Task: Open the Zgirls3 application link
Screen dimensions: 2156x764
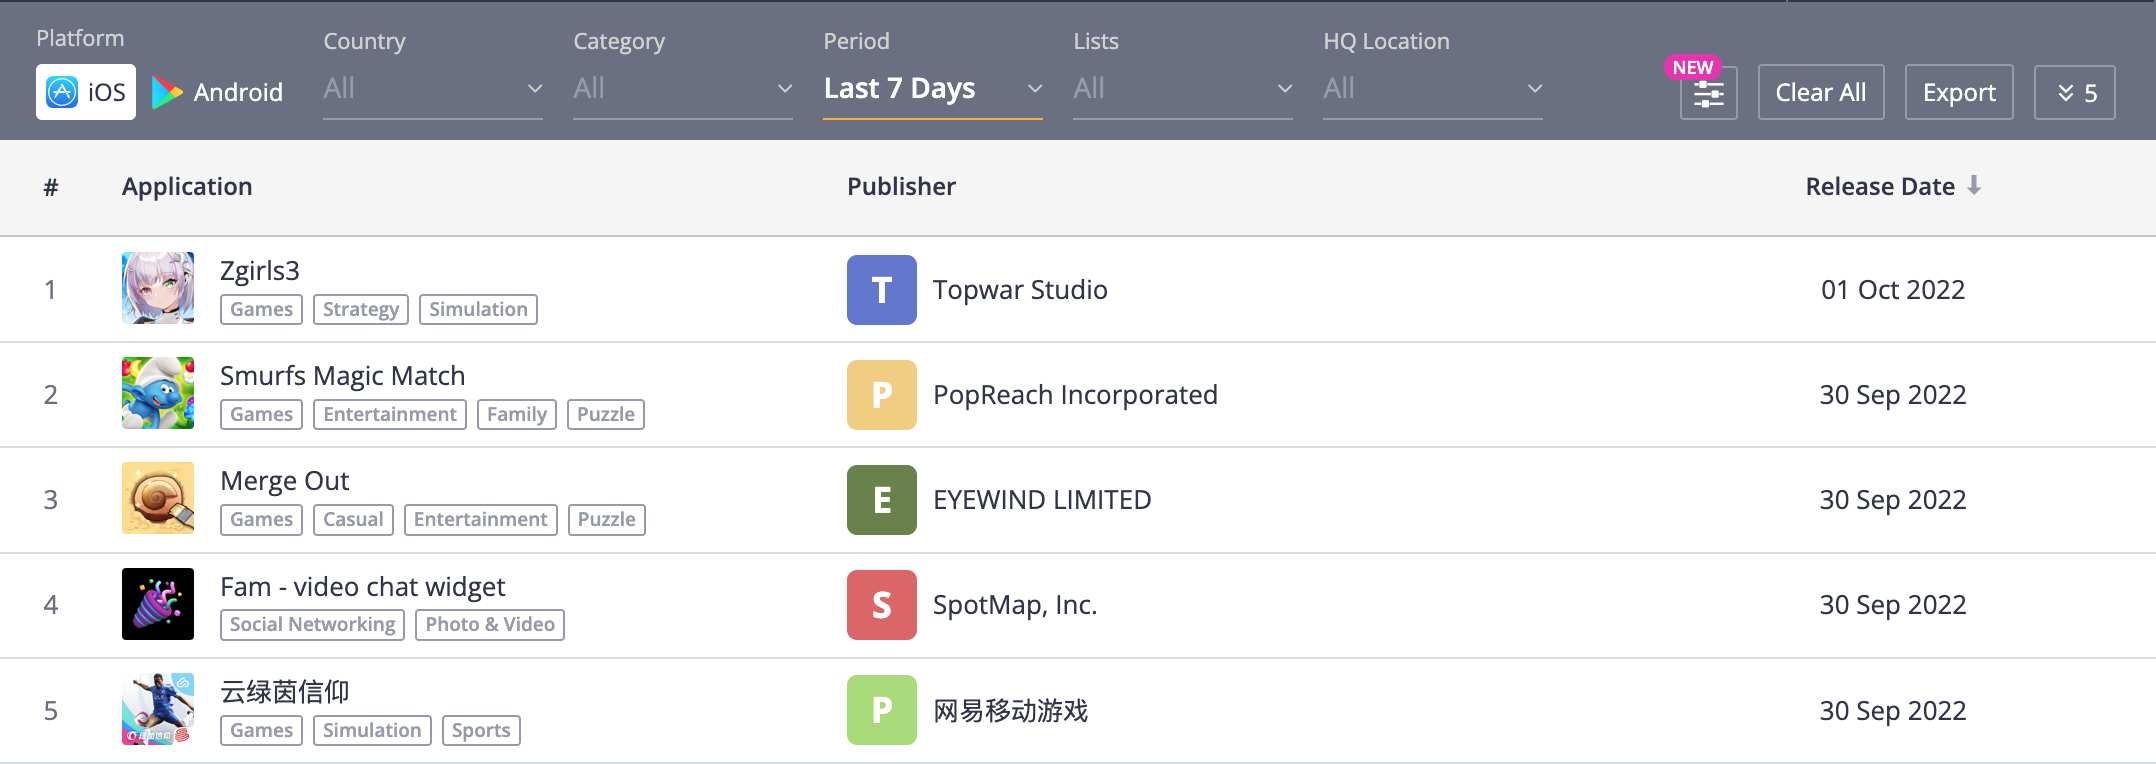Action: 260,271
